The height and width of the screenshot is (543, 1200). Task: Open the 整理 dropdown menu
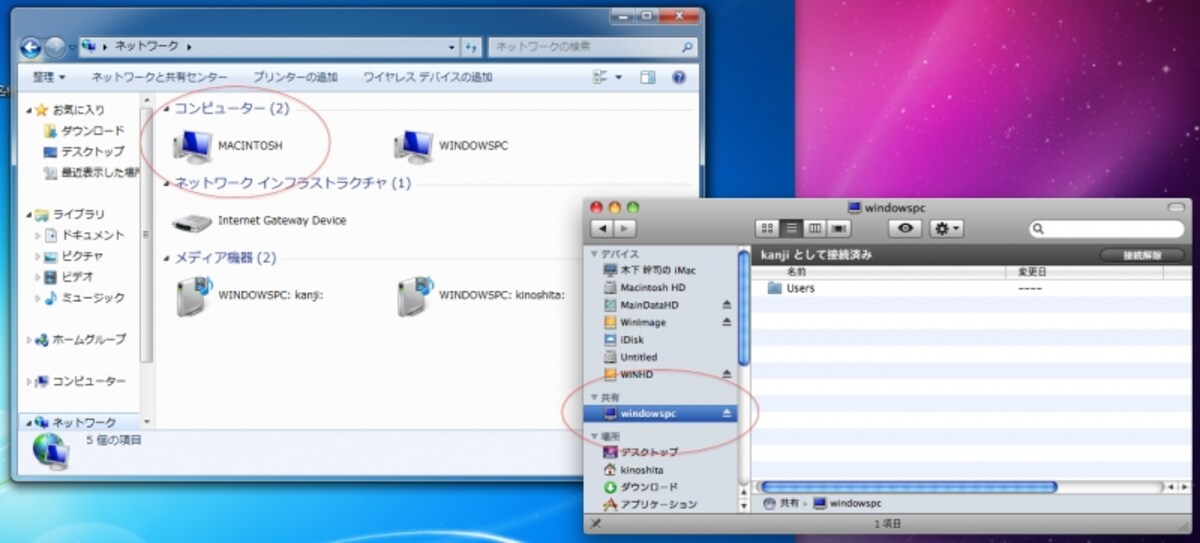click(x=48, y=77)
